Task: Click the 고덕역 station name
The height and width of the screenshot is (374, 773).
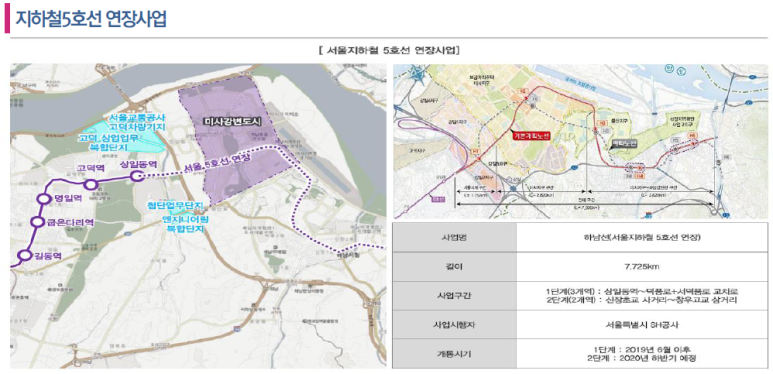Action: pos(90,169)
